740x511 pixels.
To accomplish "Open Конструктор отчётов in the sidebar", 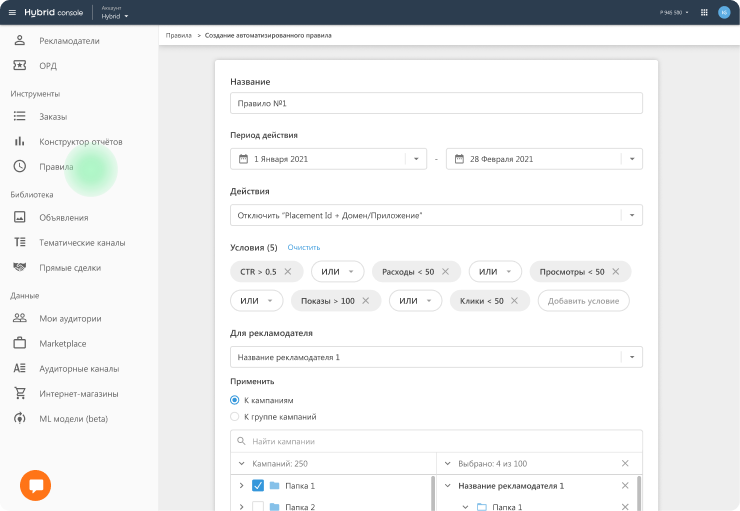I will (80, 142).
